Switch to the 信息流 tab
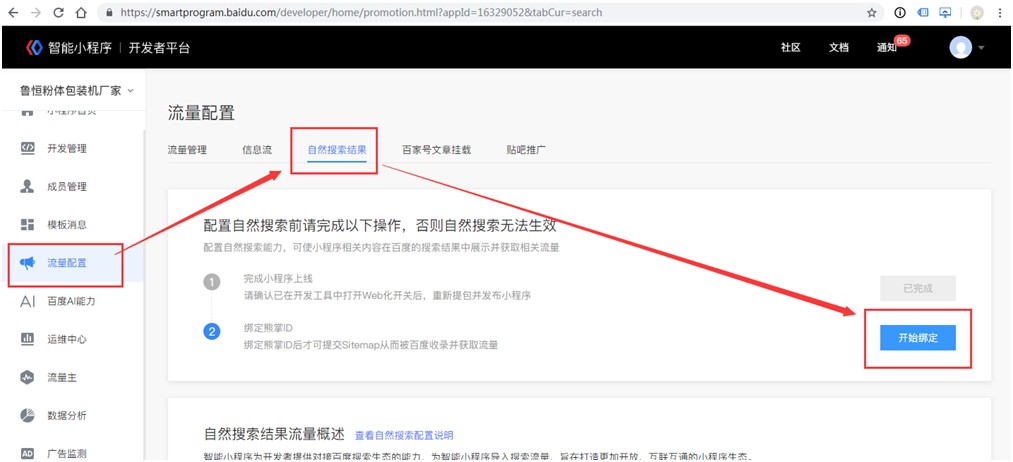Screen dimensions: 1013x462 [256, 150]
